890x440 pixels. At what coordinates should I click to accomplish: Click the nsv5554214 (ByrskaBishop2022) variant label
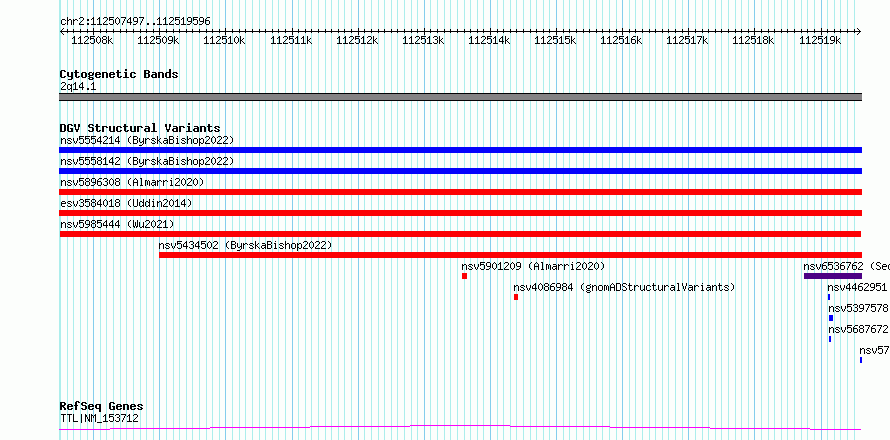[x=147, y=140]
